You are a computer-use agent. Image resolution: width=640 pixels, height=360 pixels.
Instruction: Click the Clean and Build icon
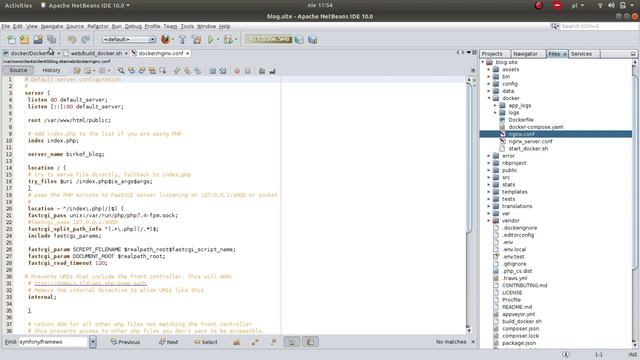197,40
